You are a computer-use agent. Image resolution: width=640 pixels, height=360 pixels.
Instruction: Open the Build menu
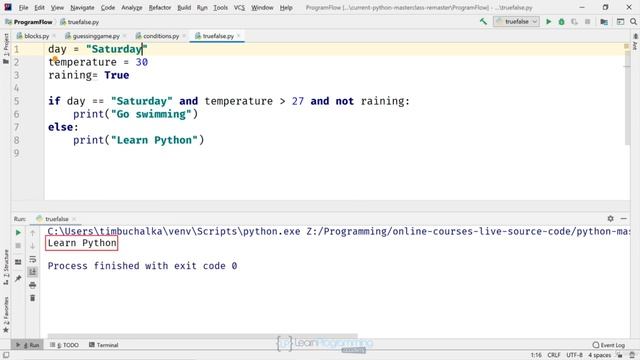pos(184,7)
